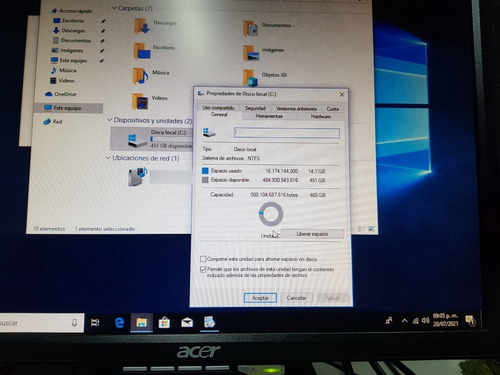
Task: Open the volume icon in system tray
Action: [x=425, y=320]
